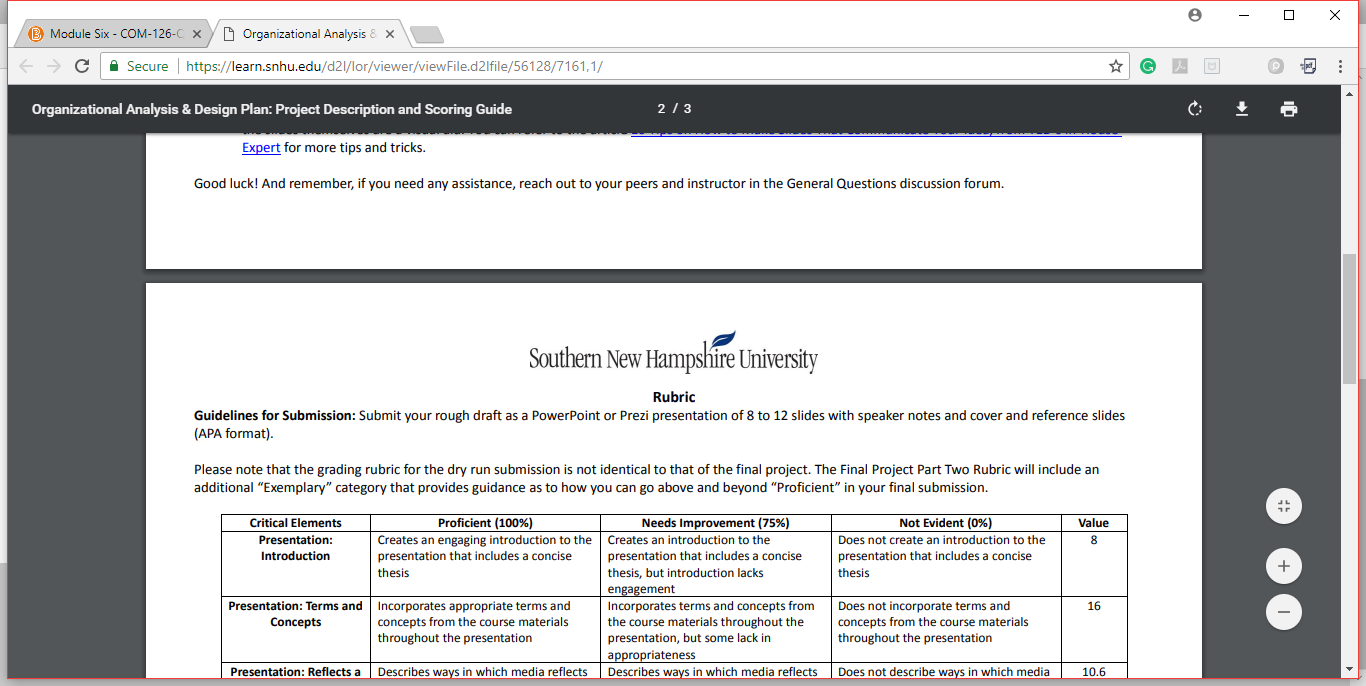The image size is (1366, 686).
Task: Open the Chrome three-dot menu
Action: [x=1340, y=66]
